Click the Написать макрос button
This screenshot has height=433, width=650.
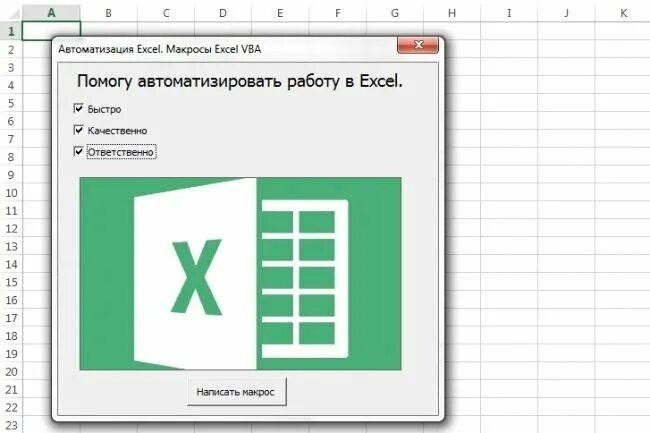click(x=237, y=392)
